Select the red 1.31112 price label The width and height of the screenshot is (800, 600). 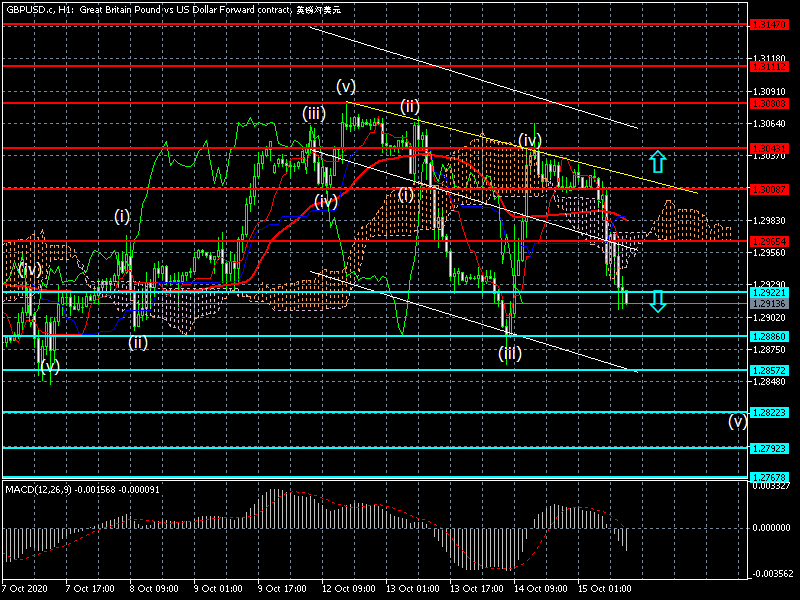click(x=769, y=67)
